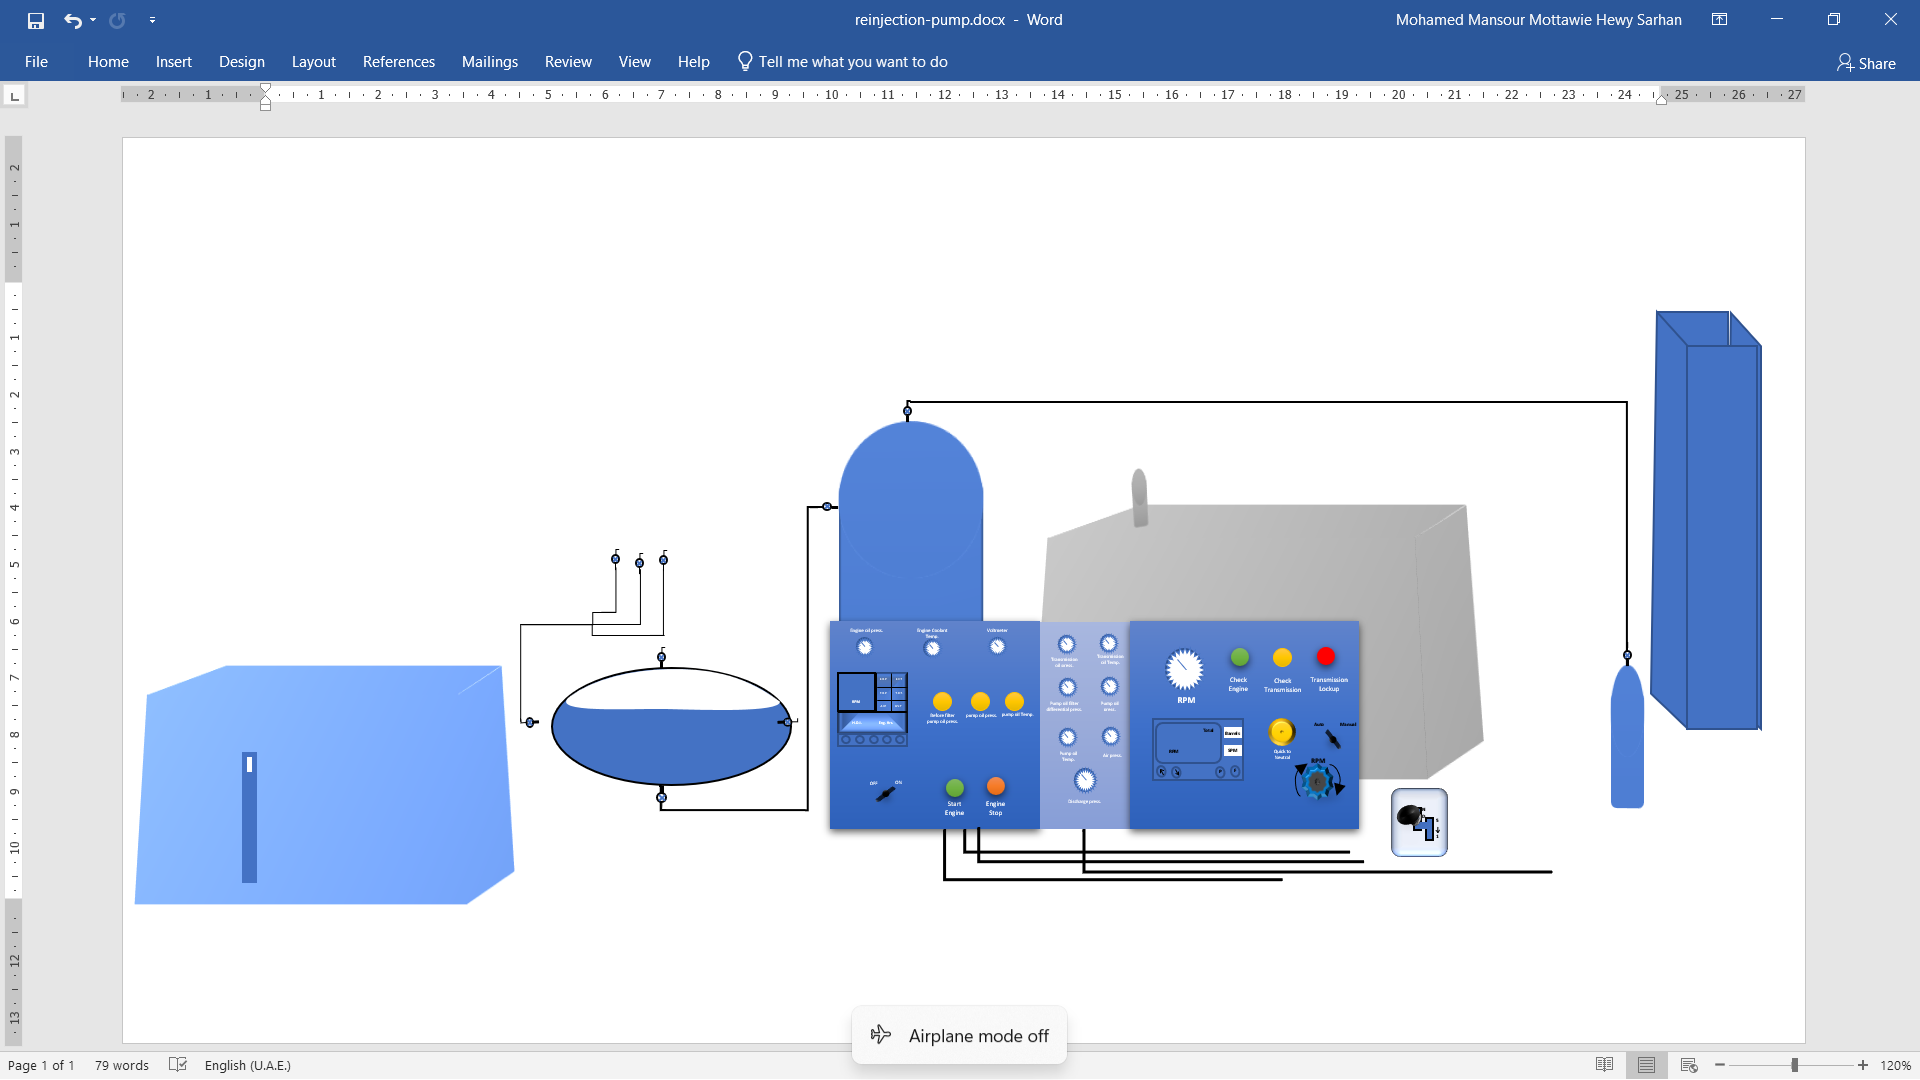Open the 120% zoom level dialog

click(1895, 1065)
